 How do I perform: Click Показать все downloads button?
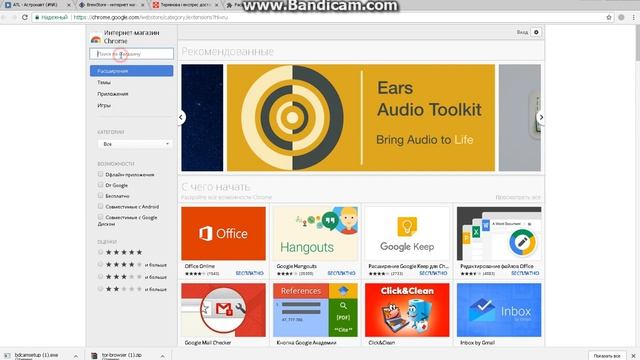(607, 356)
